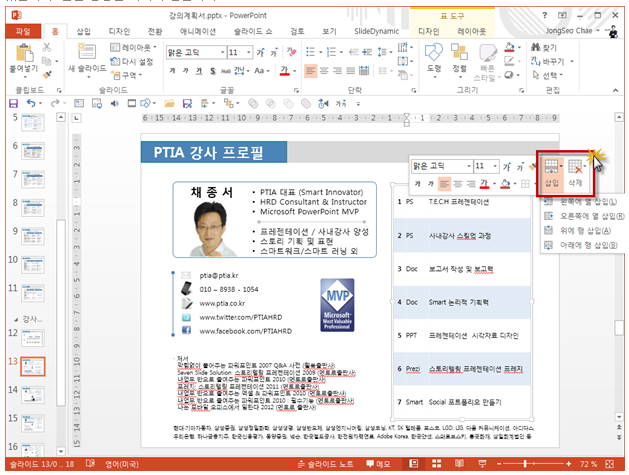
Task: Click the mini toolbar shading paint bucket color
Action: tap(505, 184)
